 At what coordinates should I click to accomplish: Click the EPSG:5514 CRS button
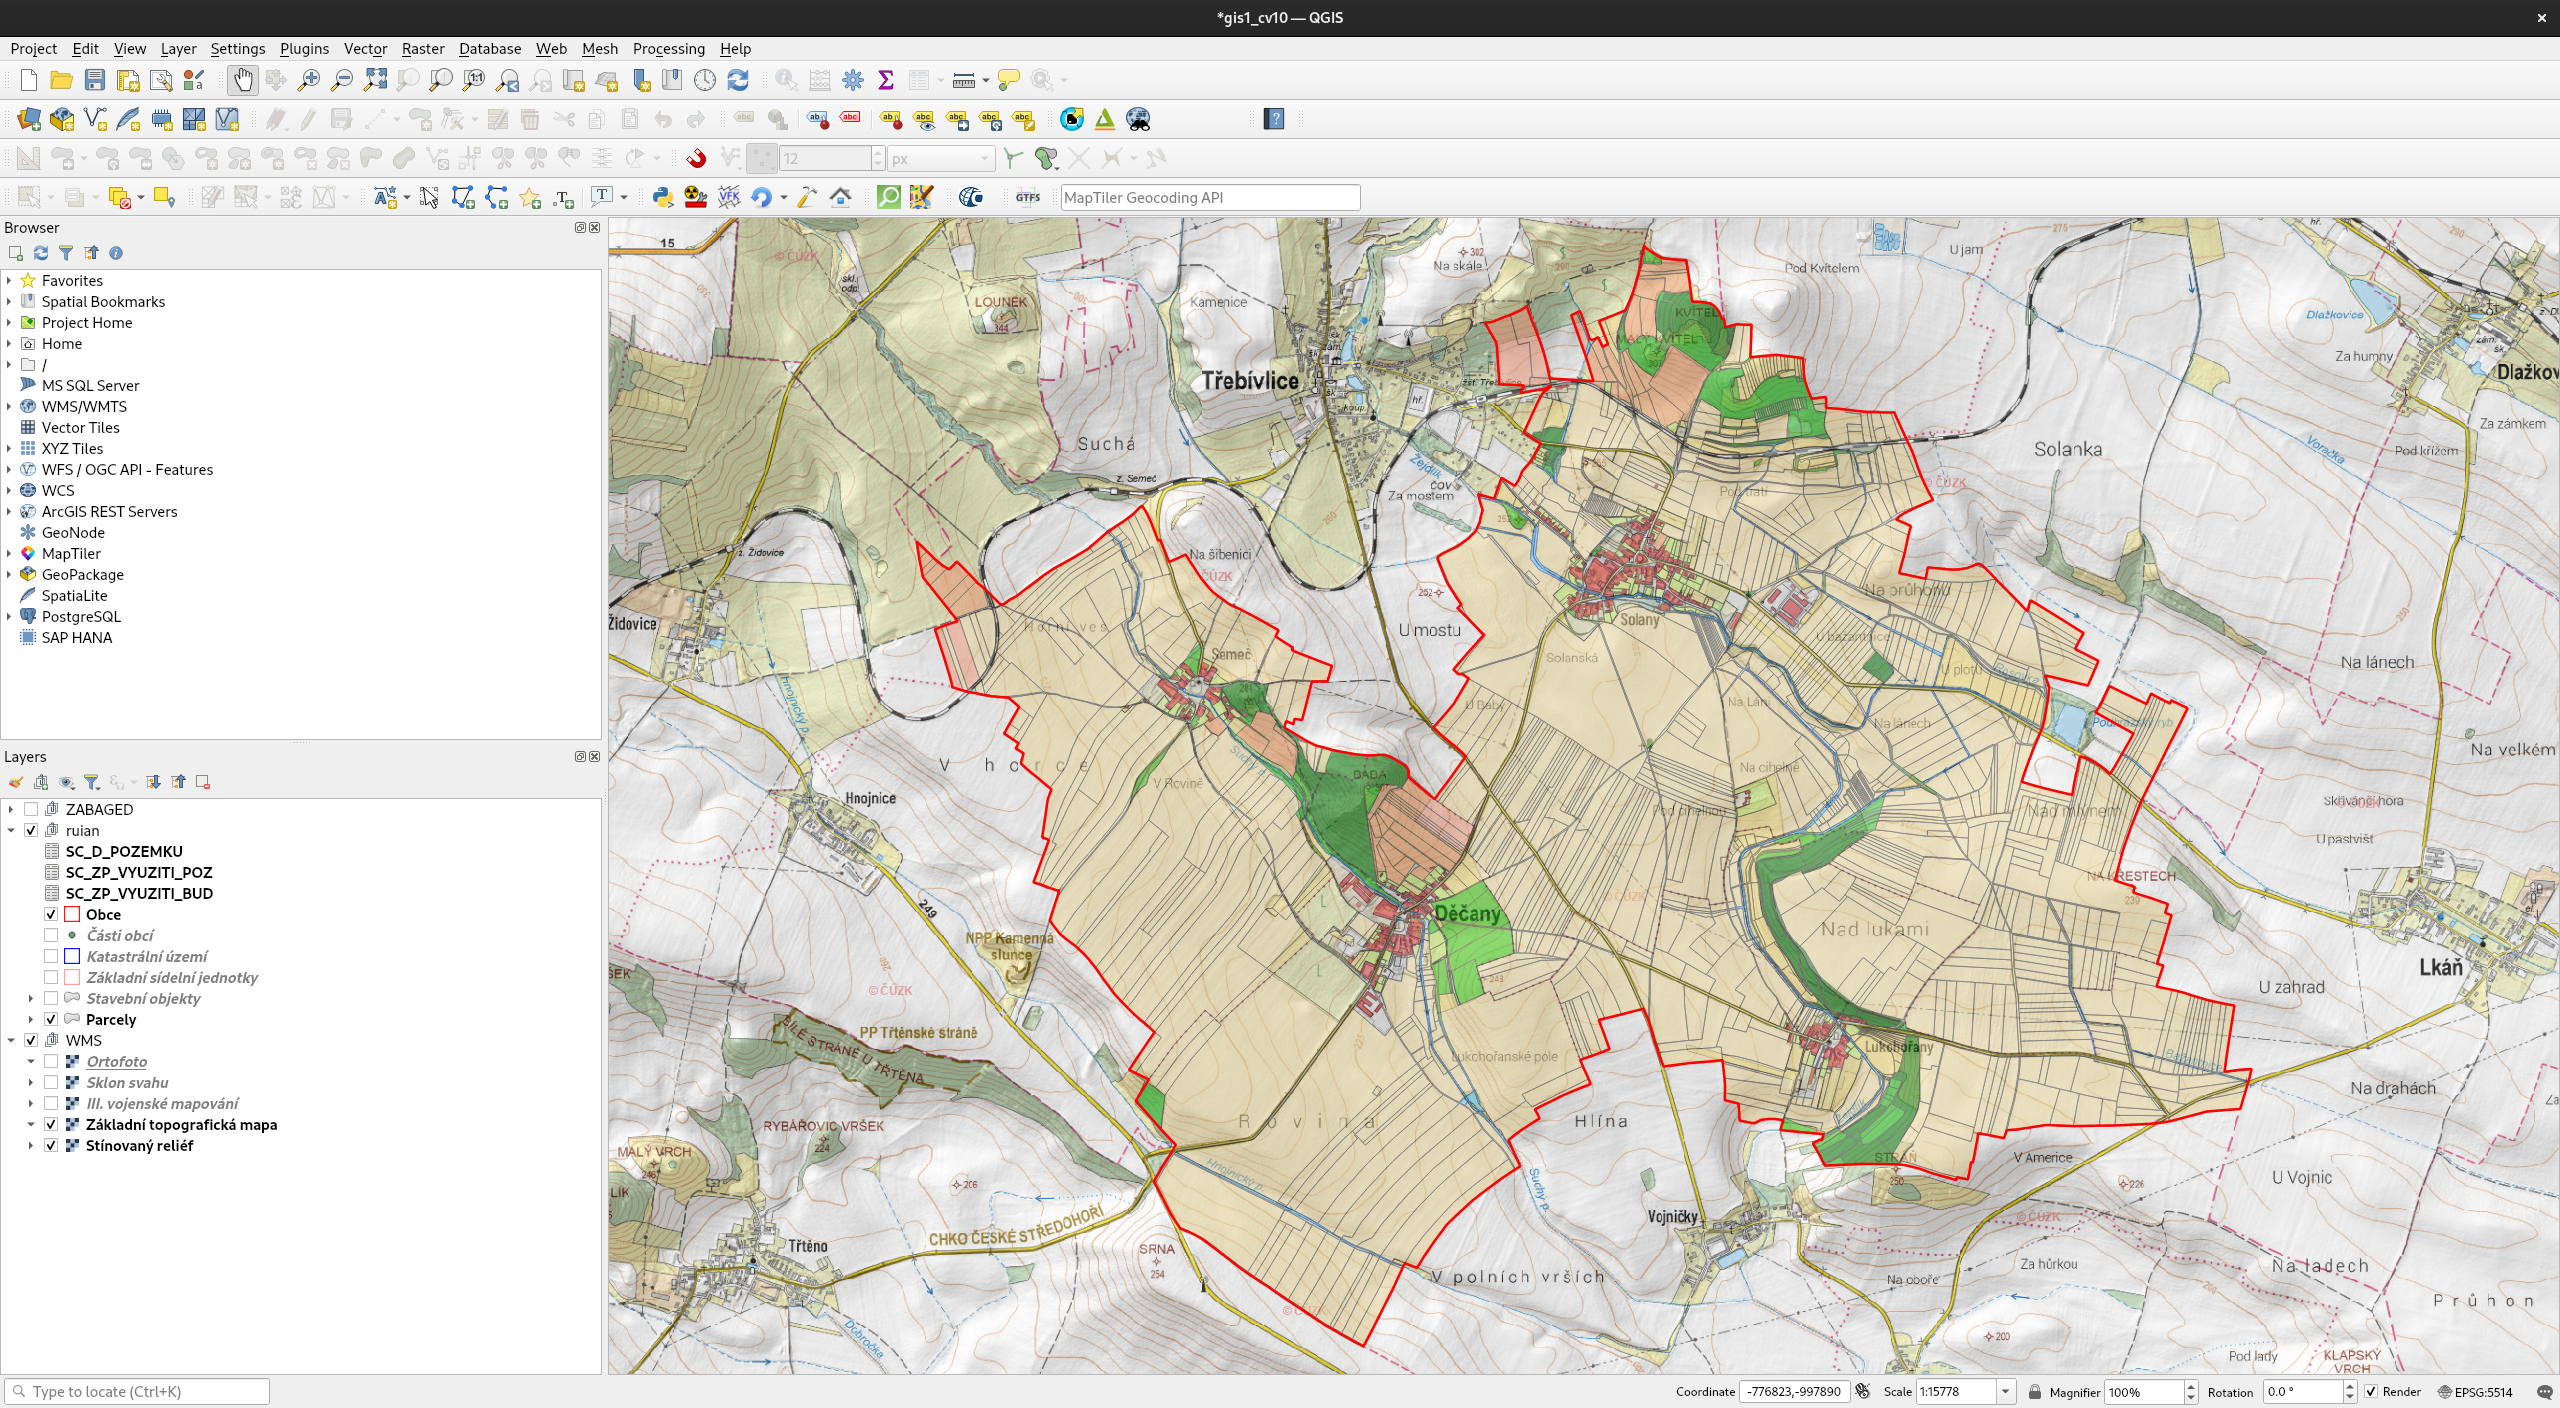2474,1392
